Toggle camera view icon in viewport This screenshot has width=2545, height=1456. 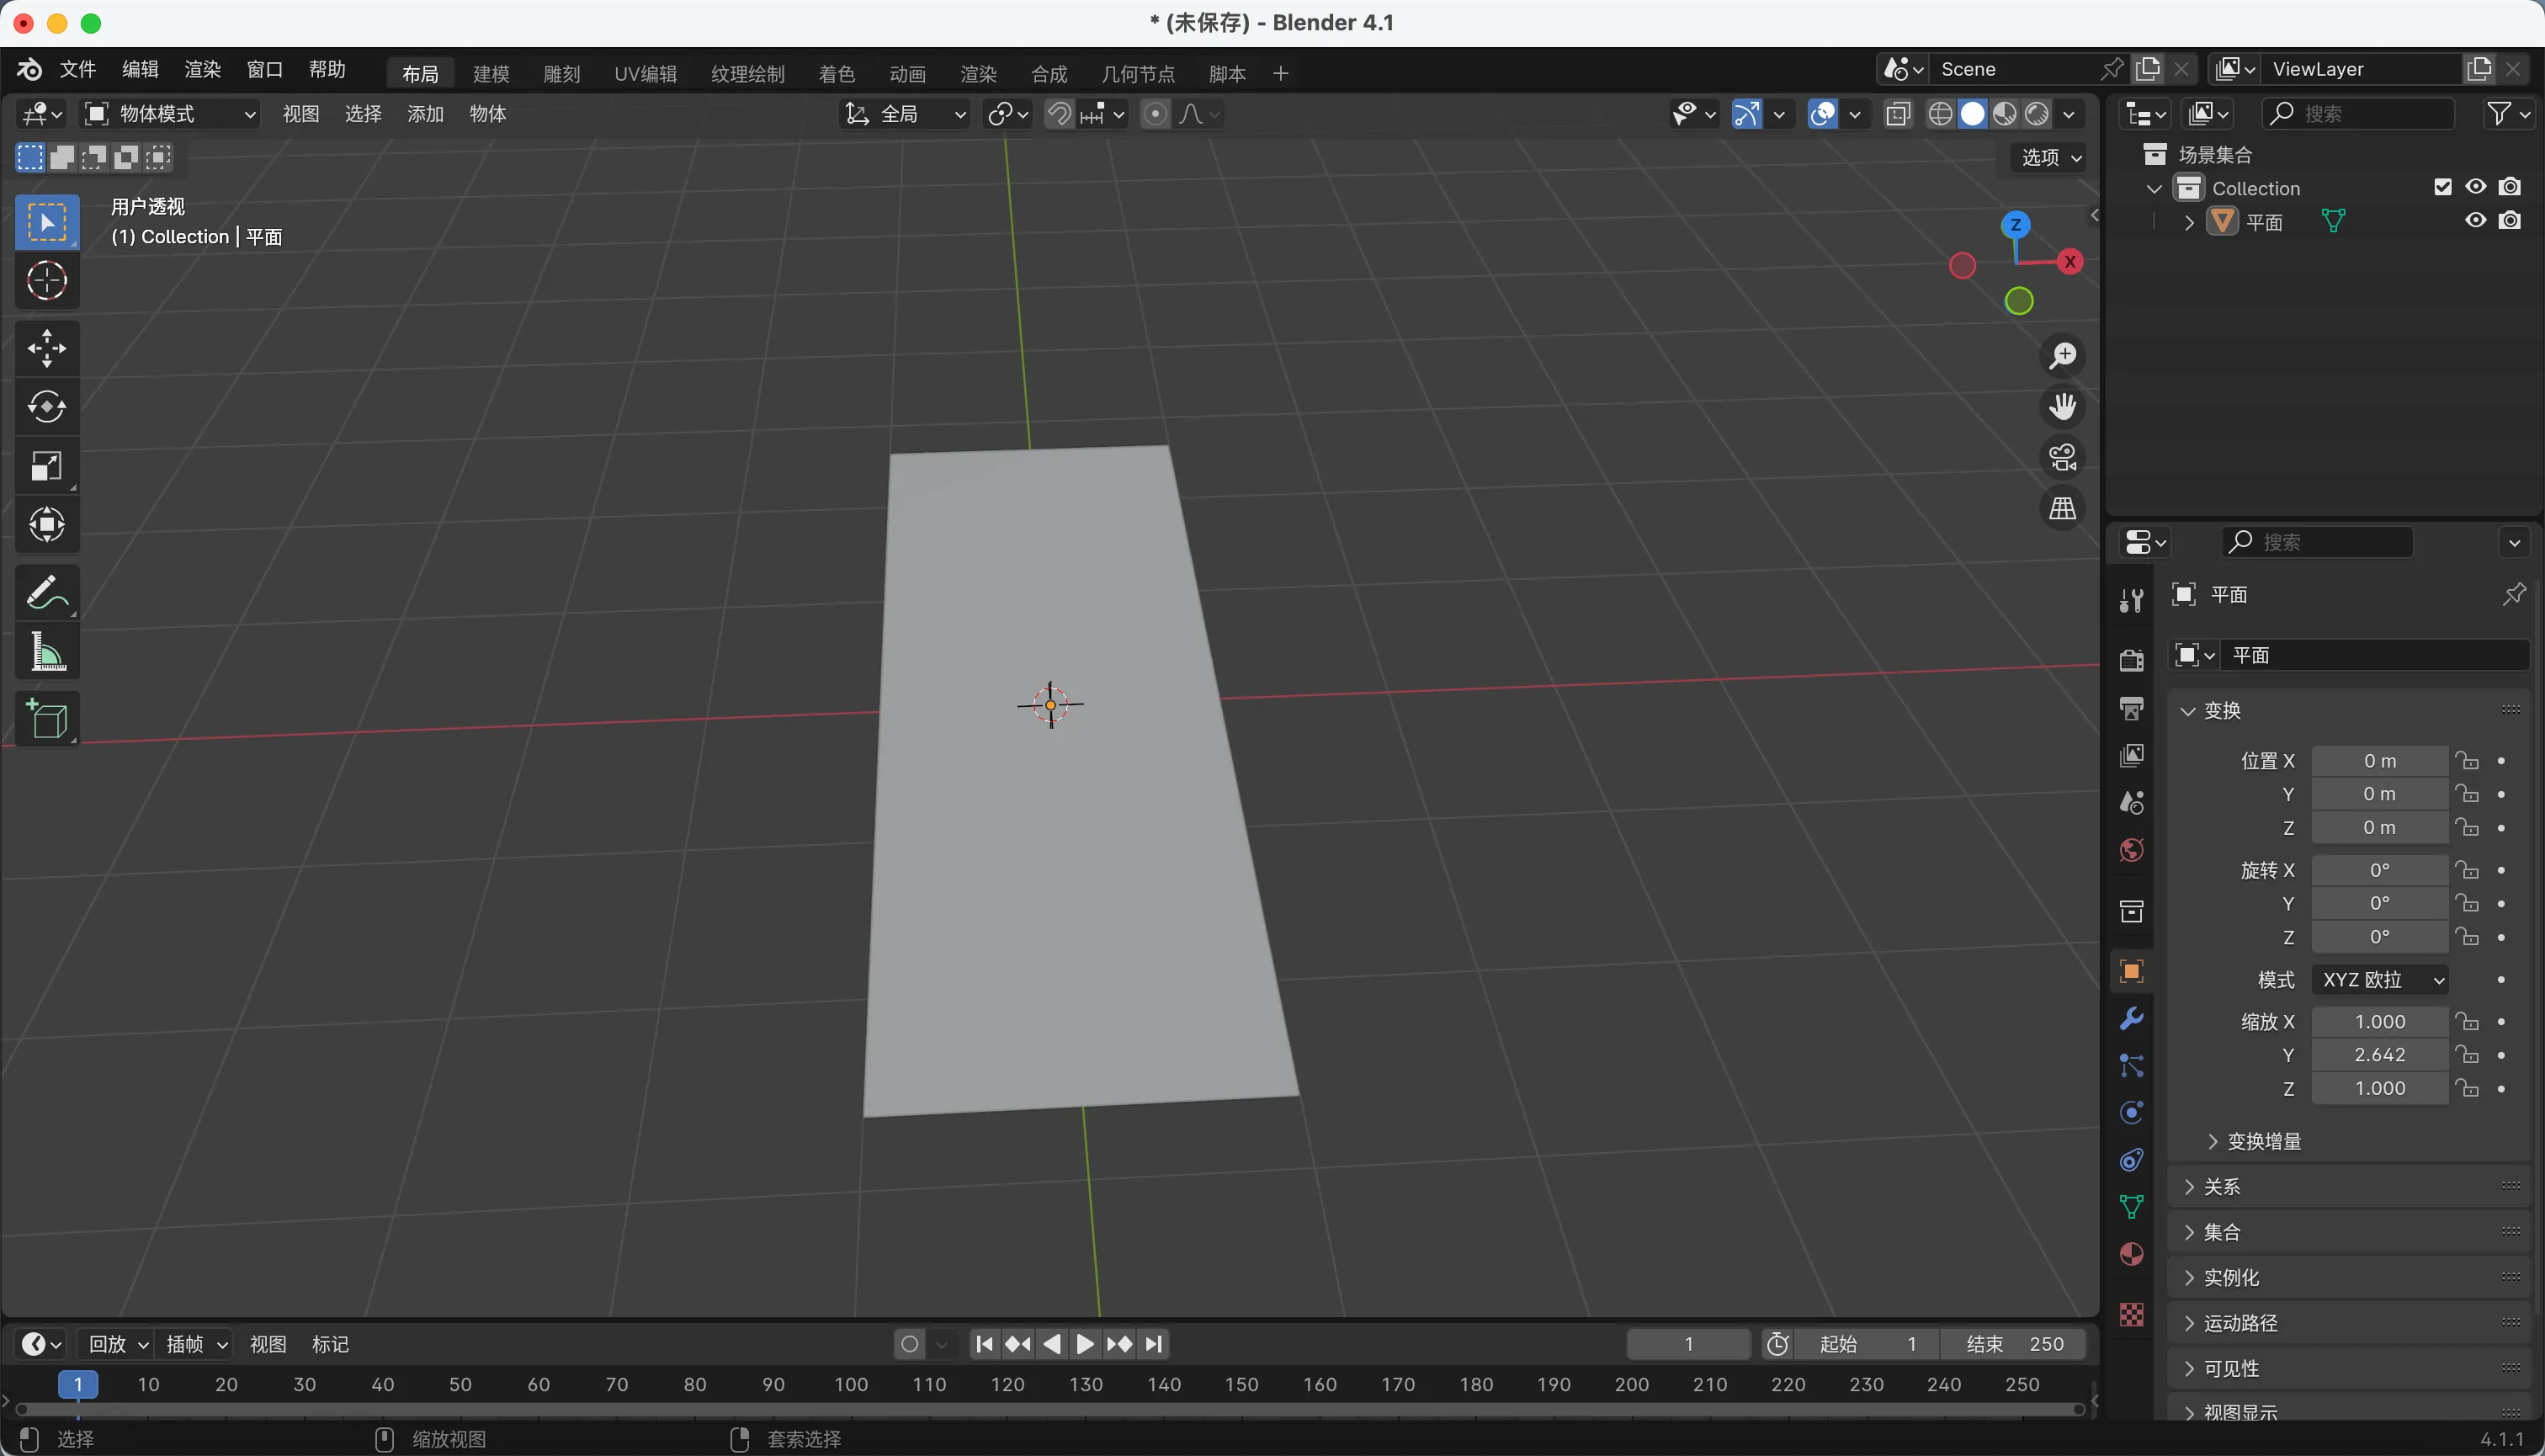click(x=2062, y=458)
